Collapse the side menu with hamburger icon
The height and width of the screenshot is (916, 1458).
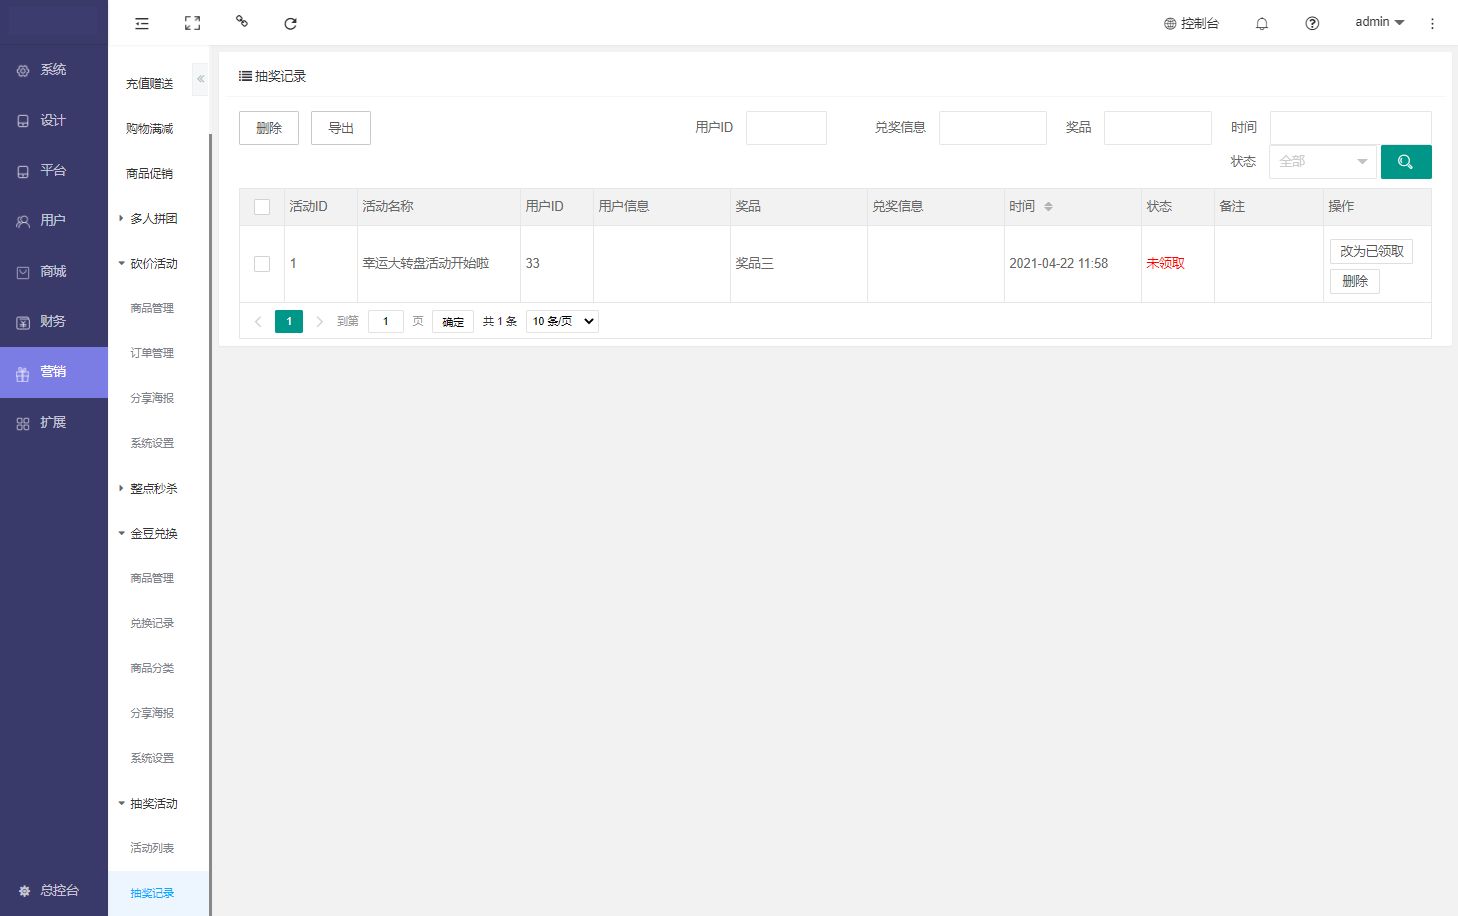point(142,23)
